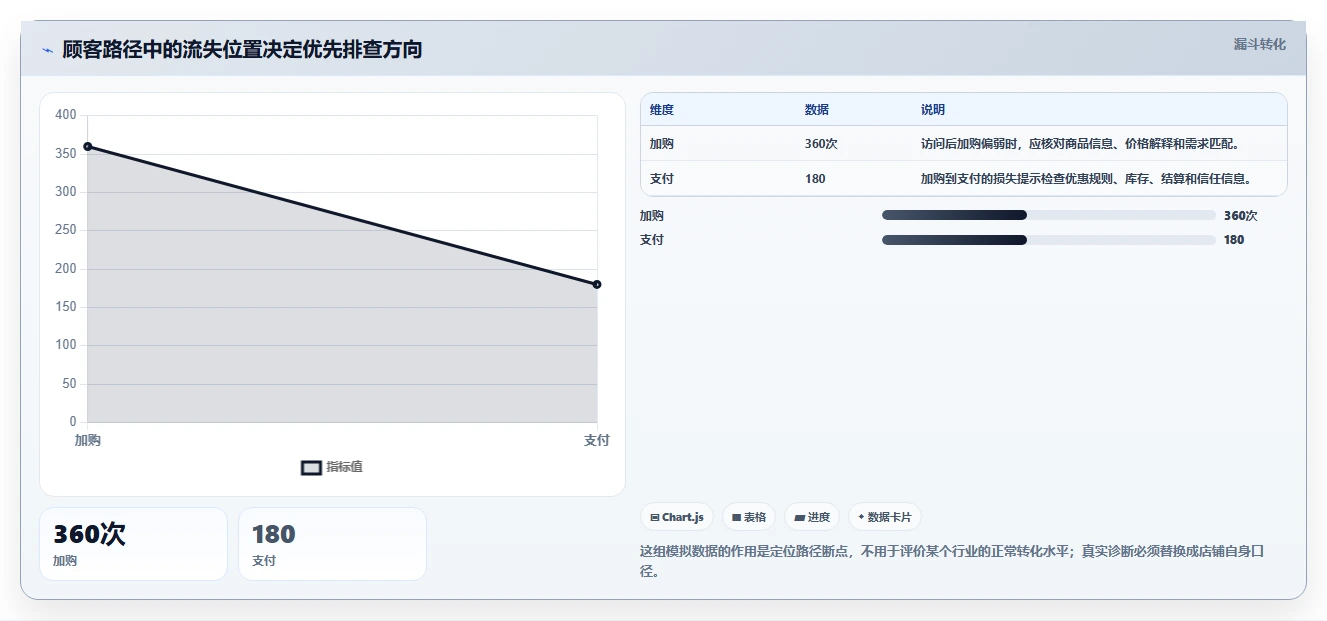The height and width of the screenshot is (621, 1327).
Task: Click the 加购 cell in table
Action: 662,144
